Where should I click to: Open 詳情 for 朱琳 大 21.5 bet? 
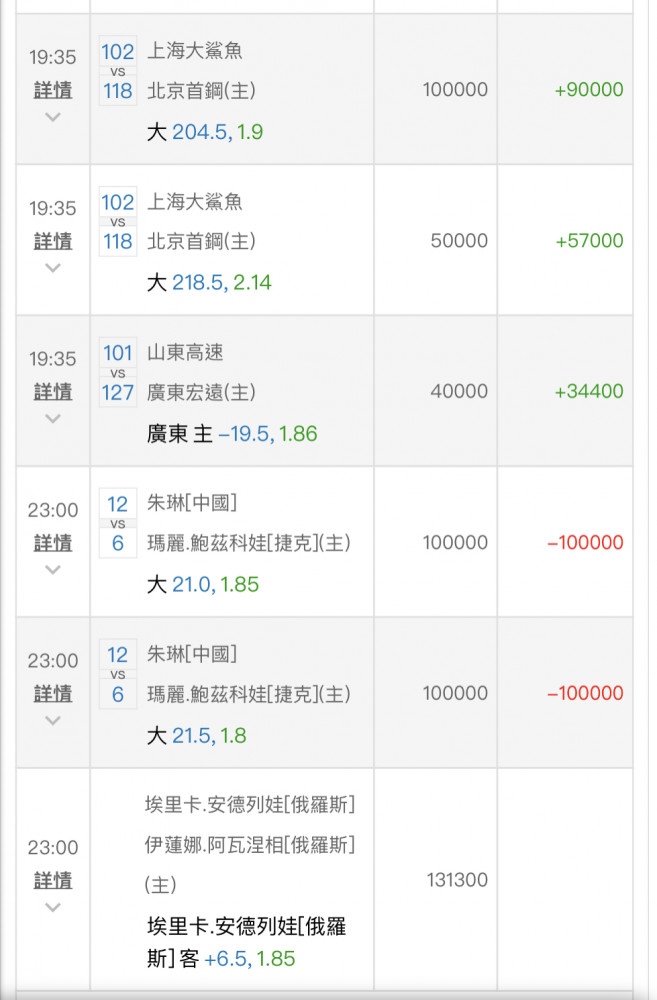pyautogui.click(x=53, y=693)
